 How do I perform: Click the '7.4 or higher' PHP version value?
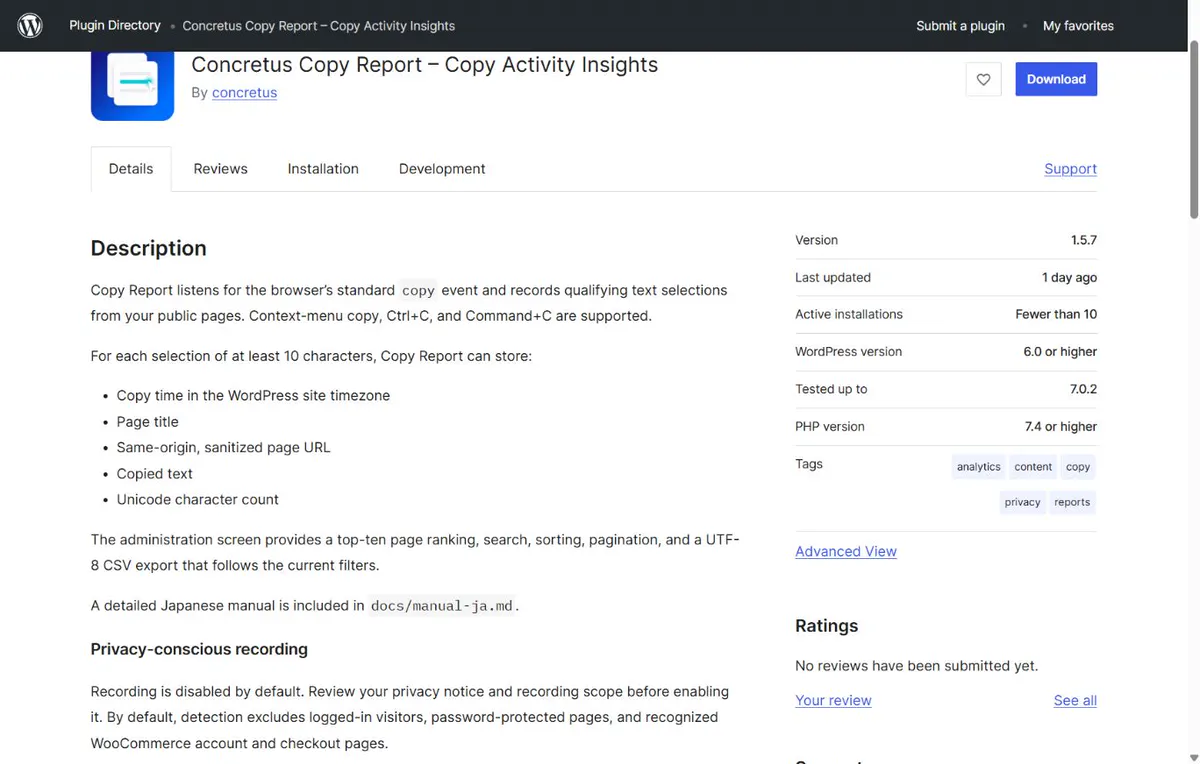click(x=1061, y=427)
